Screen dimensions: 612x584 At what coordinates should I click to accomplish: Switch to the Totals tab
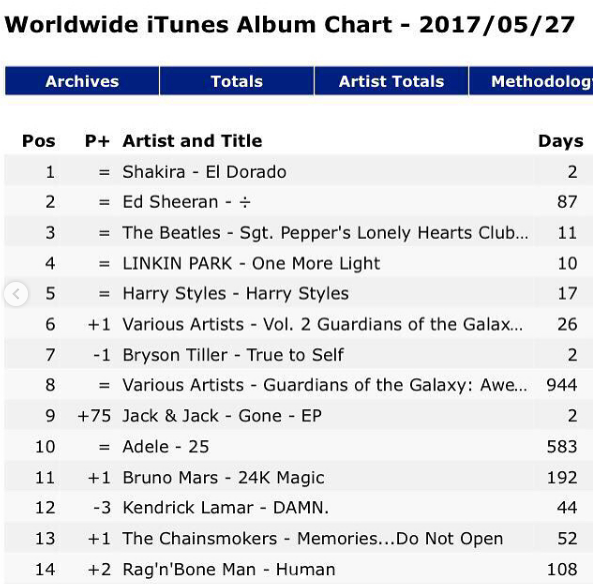(237, 82)
